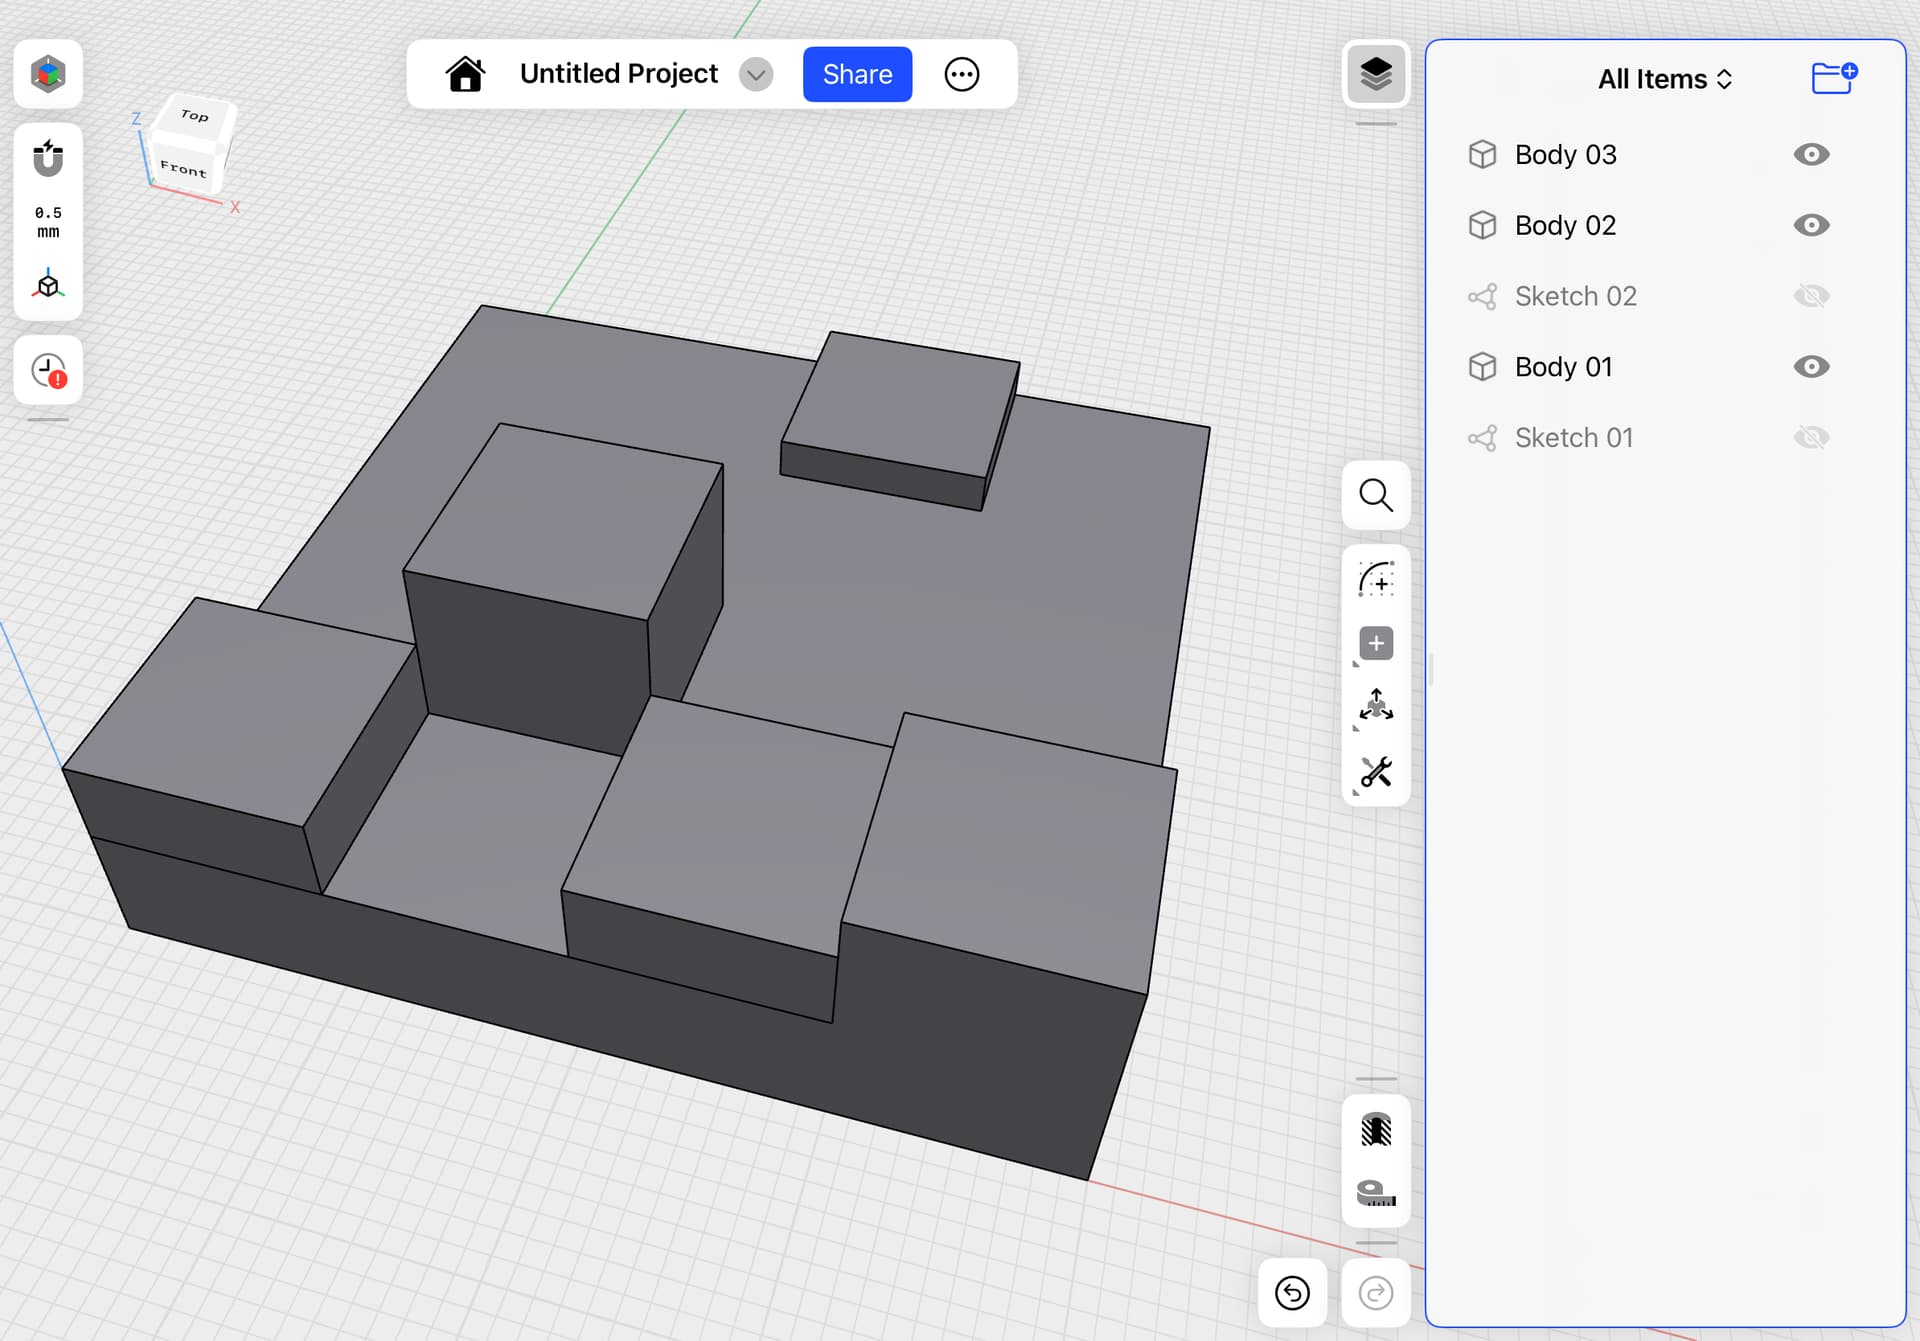The image size is (1920, 1341).
Task: Click the Top face of view cube
Action: [x=195, y=116]
